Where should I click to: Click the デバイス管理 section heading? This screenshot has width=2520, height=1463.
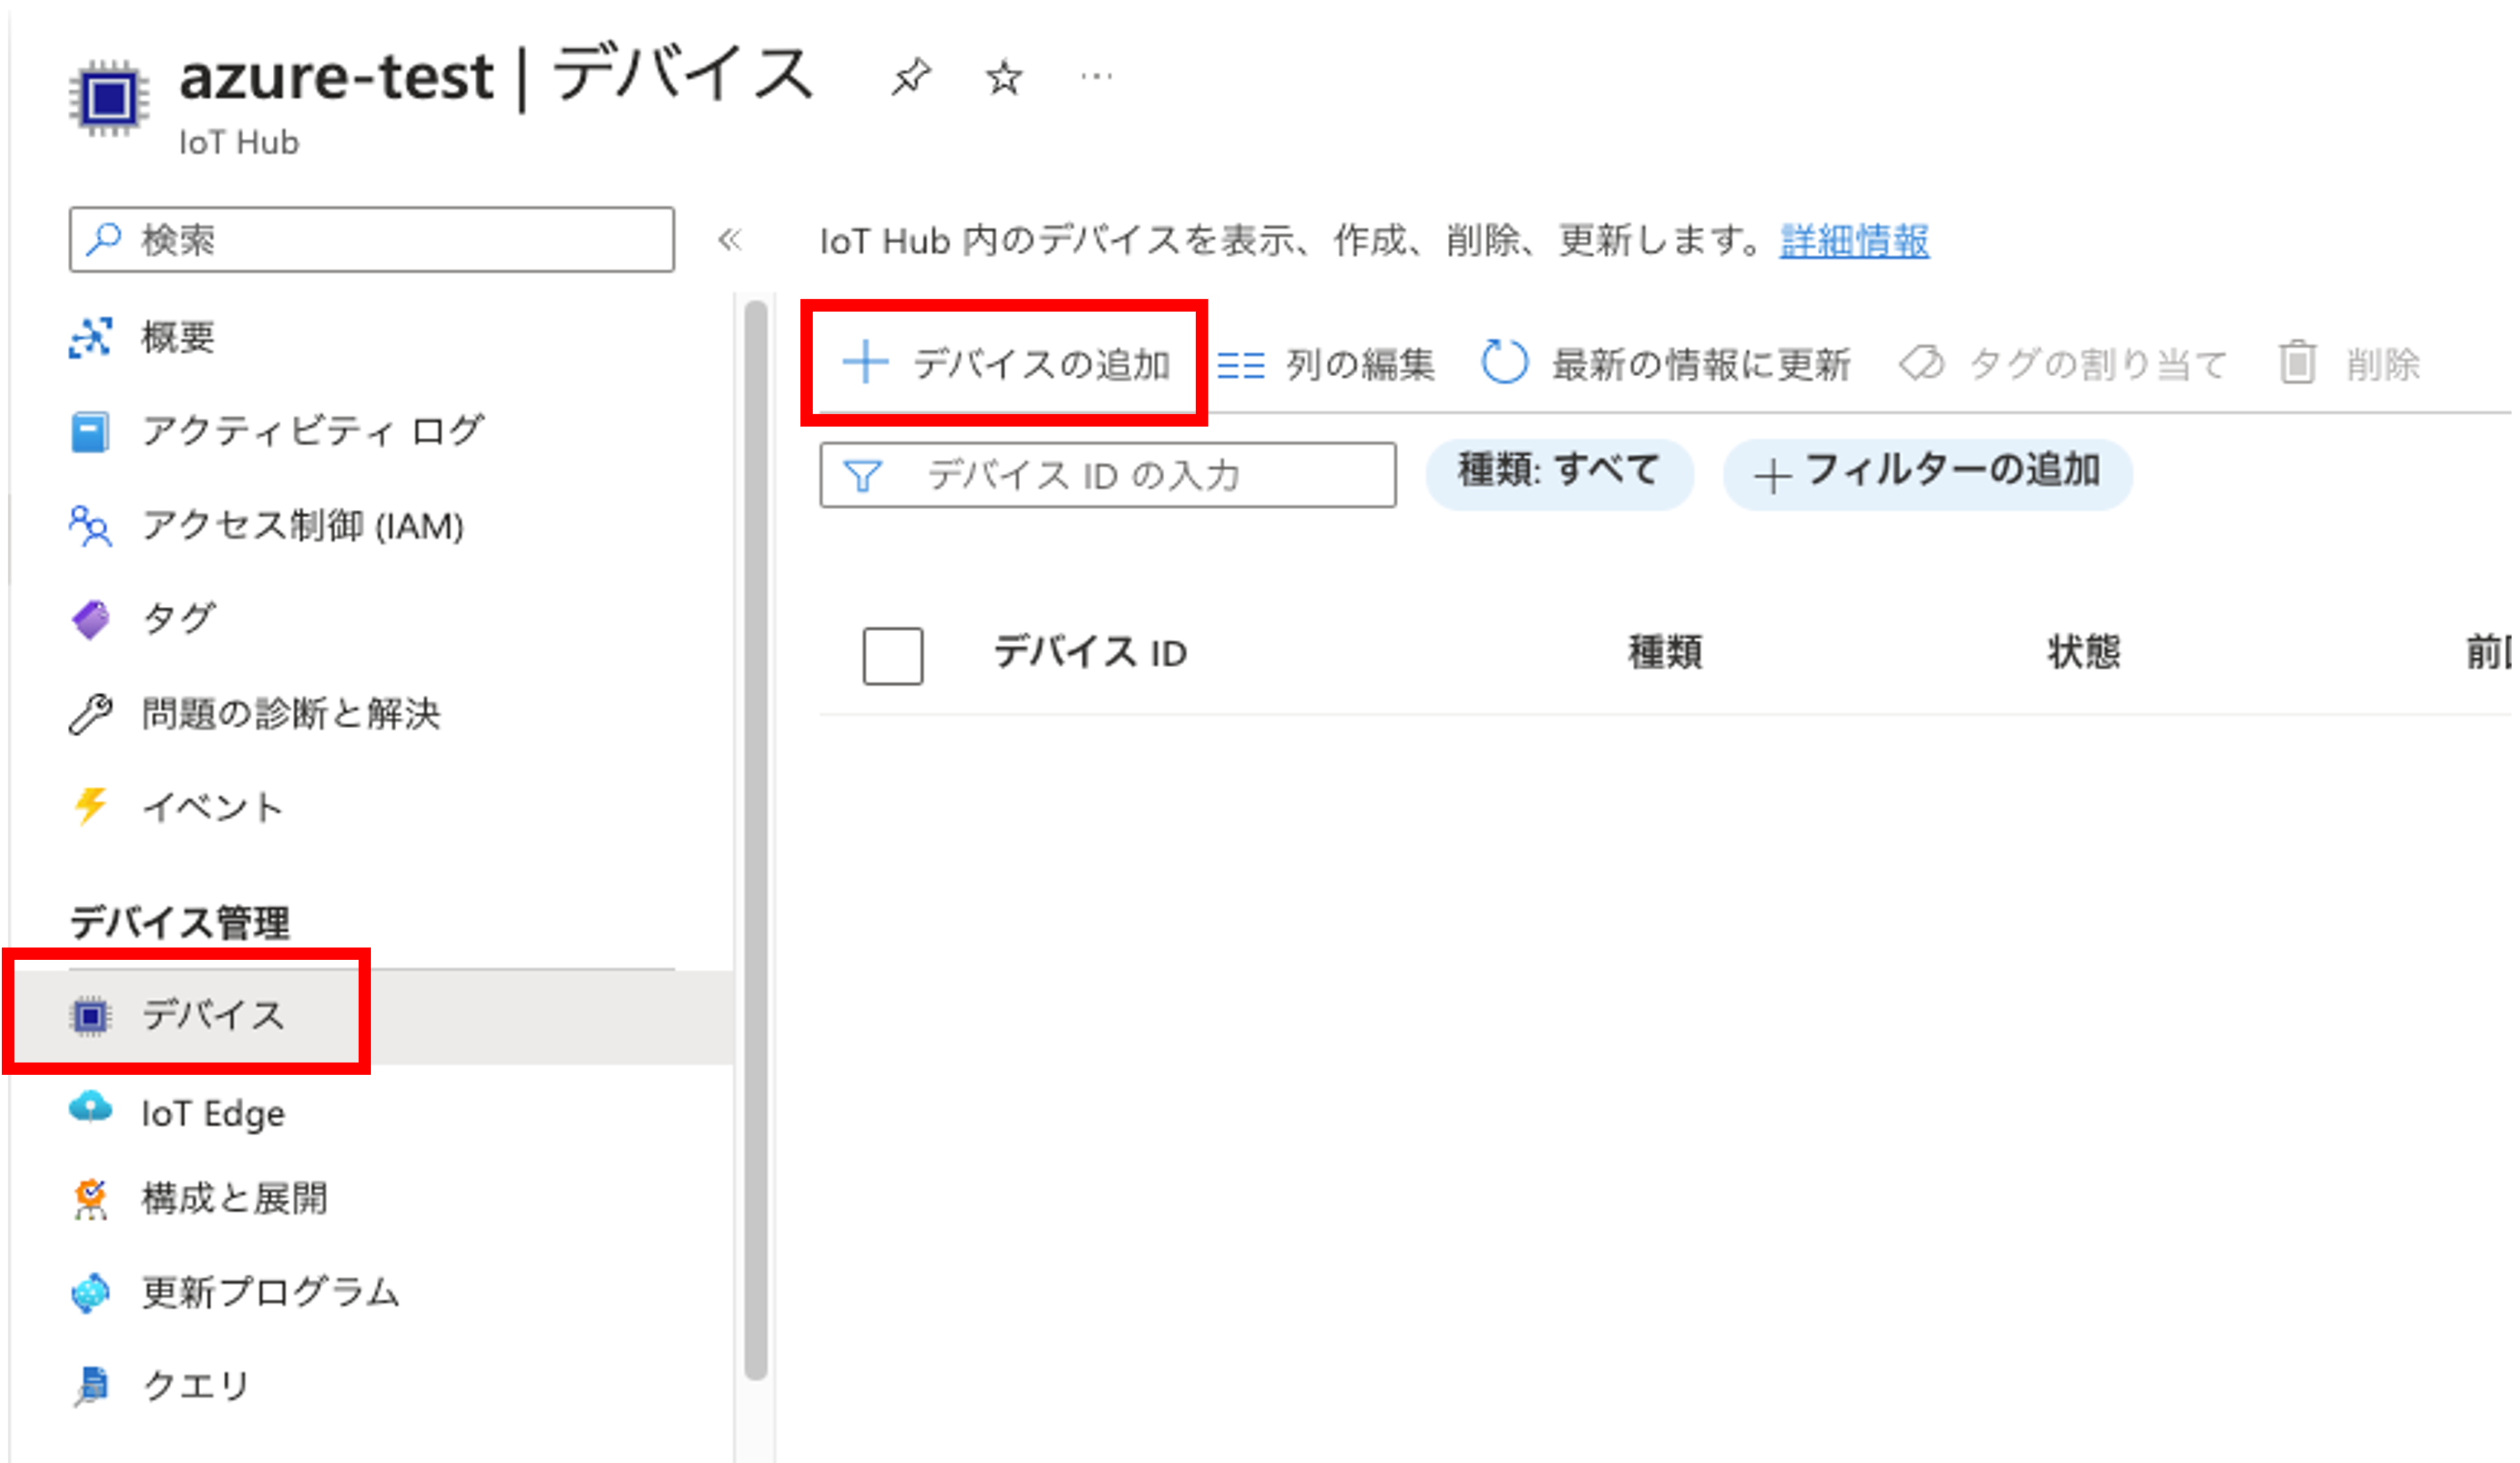(180, 922)
